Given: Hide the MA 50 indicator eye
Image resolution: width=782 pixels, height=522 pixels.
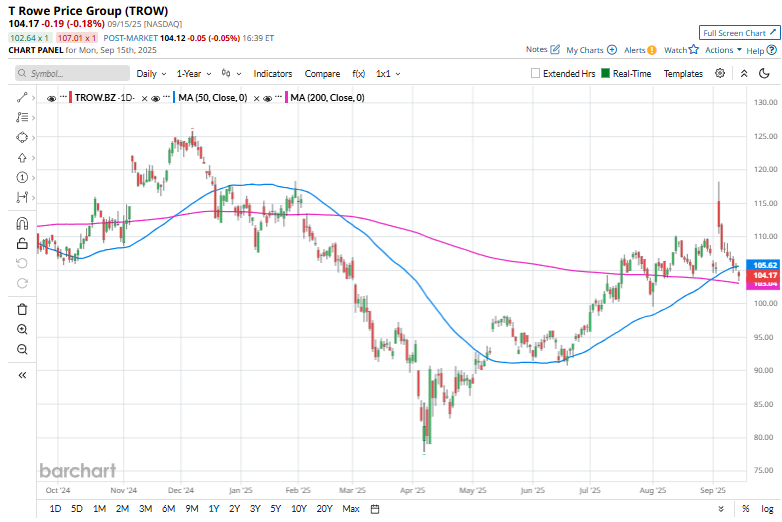Looking at the screenshot, I should click(155, 98).
